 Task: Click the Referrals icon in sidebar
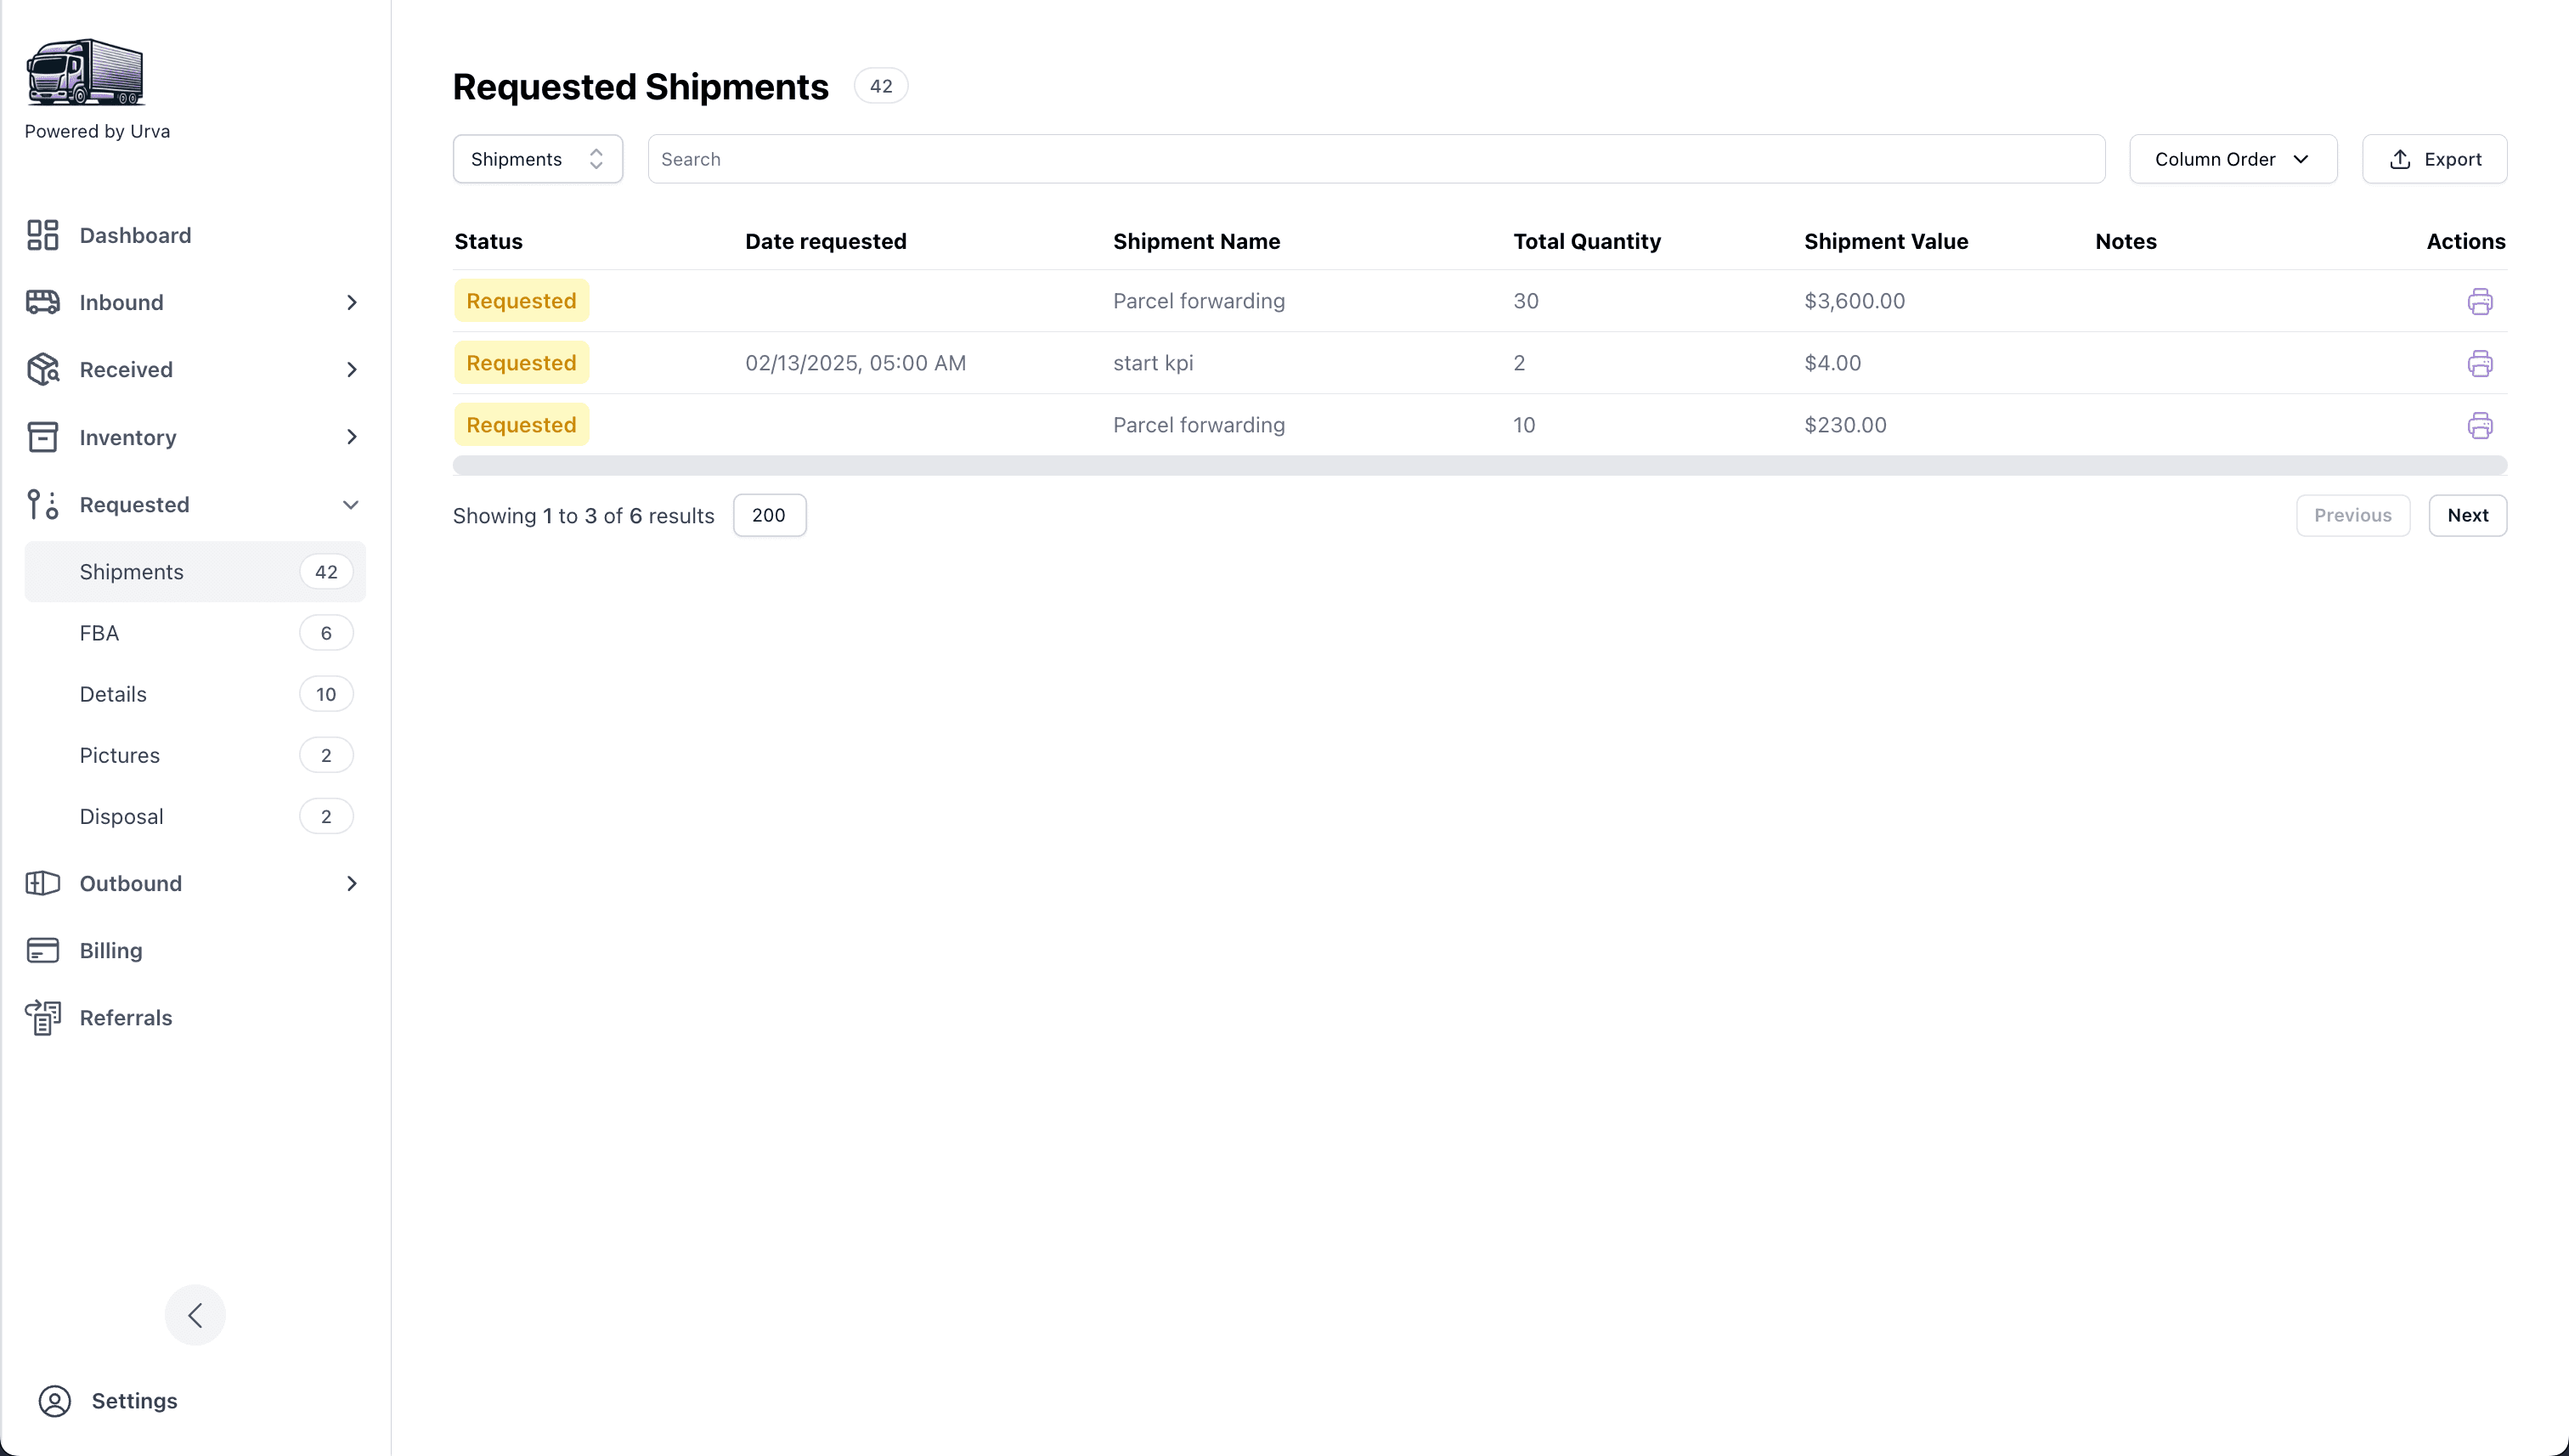click(43, 1017)
